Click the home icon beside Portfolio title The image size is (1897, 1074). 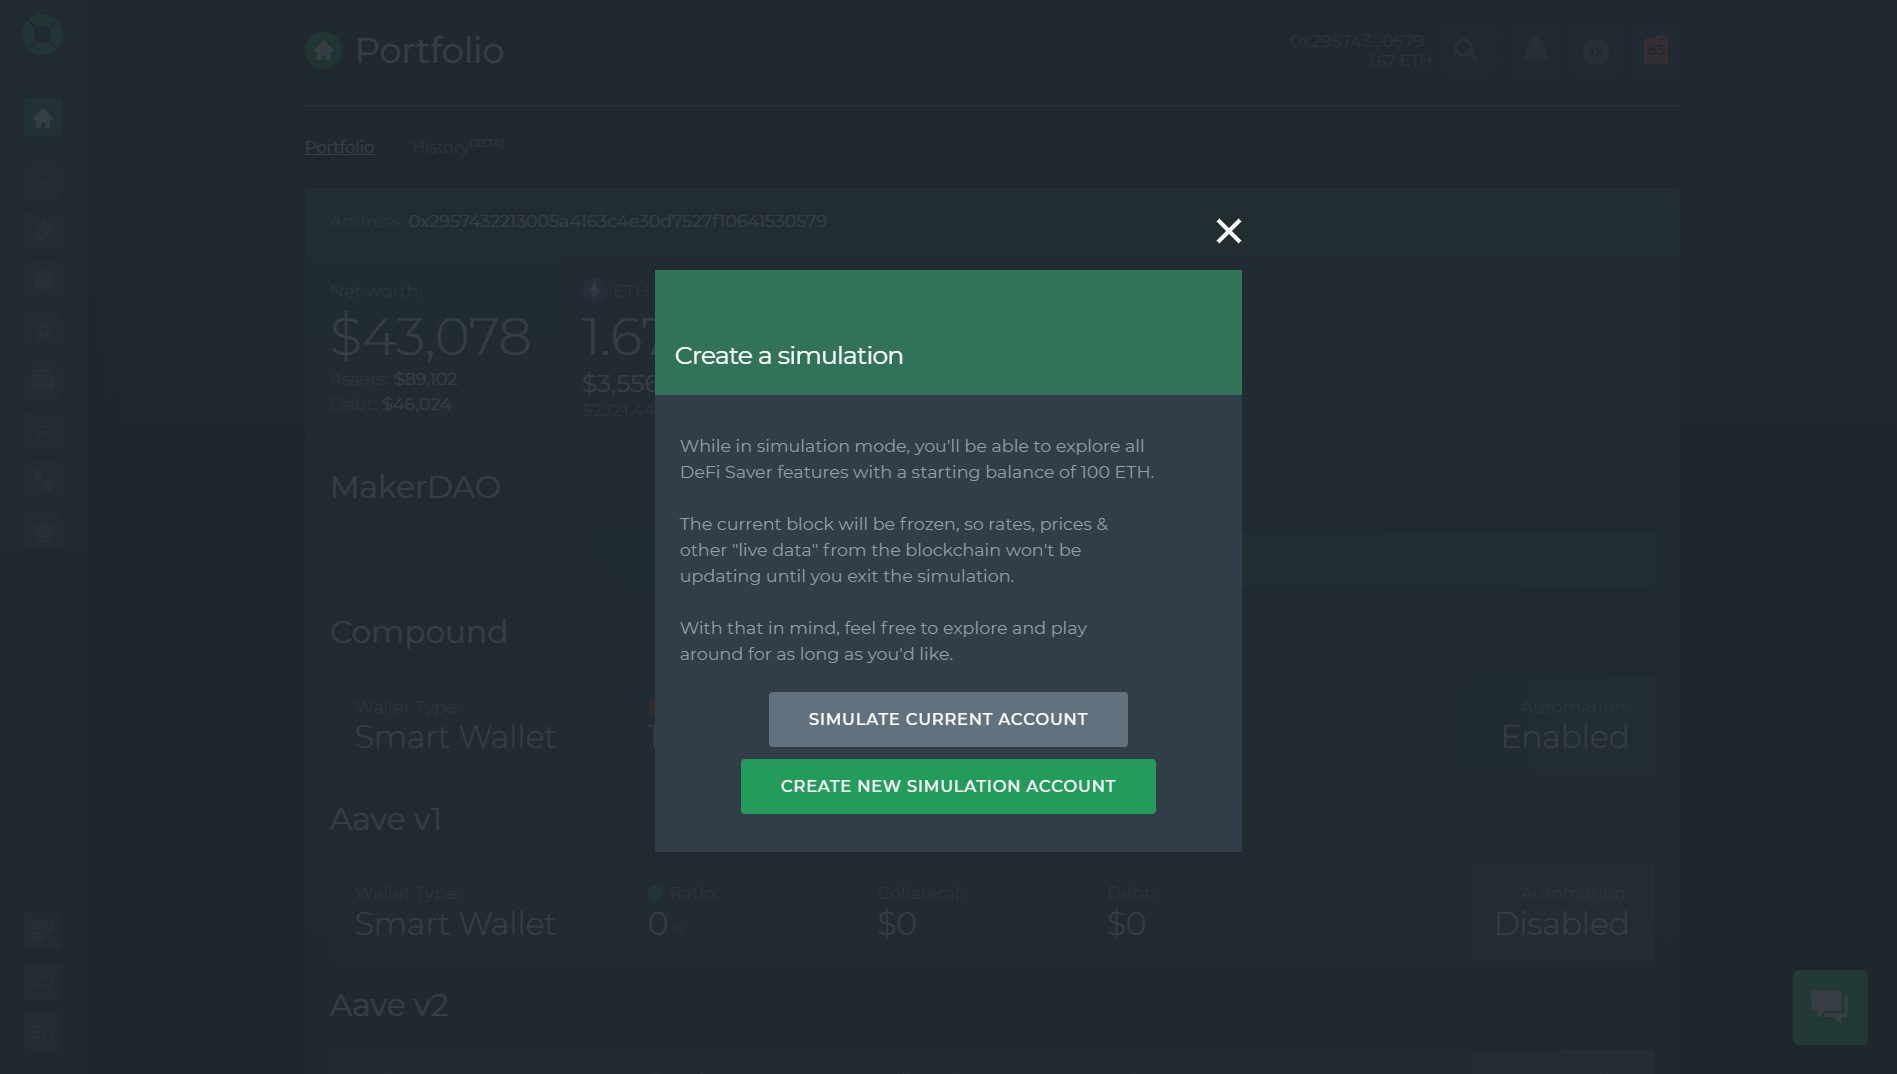(323, 51)
